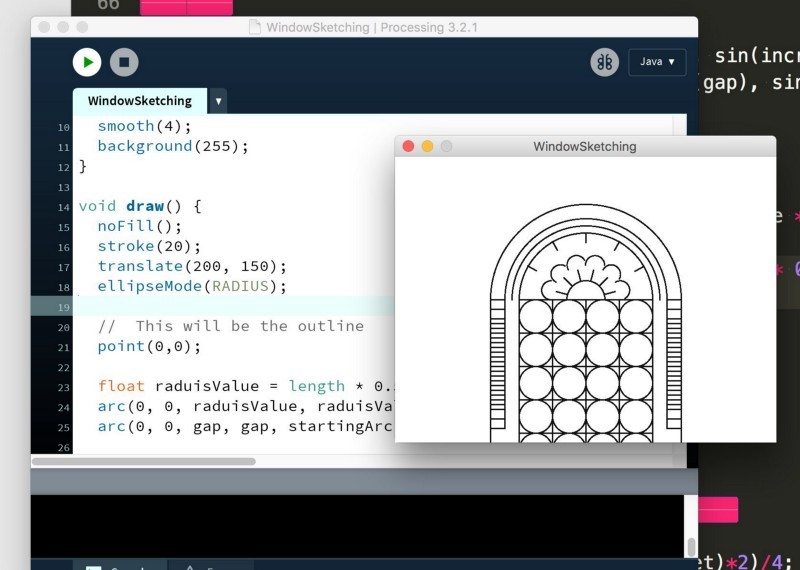Screen dimensions: 800x570
Task: Click line number 14 in the gutter
Action: point(63,207)
